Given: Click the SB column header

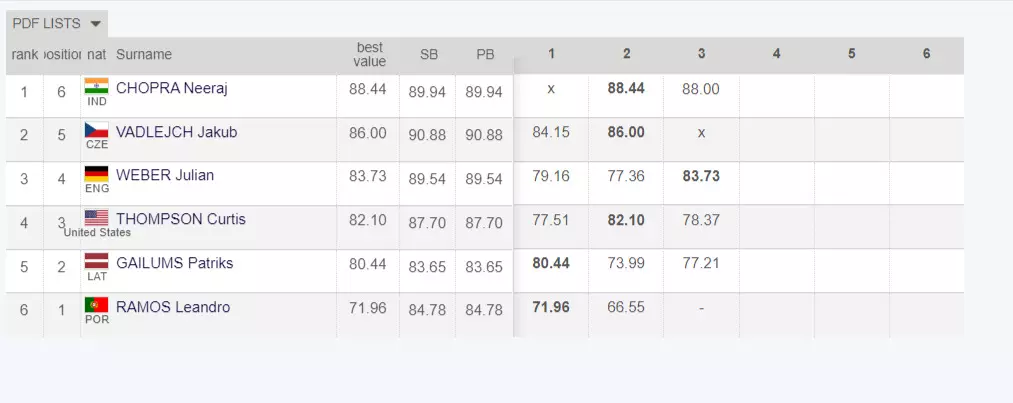Looking at the screenshot, I should click(428, 55).
